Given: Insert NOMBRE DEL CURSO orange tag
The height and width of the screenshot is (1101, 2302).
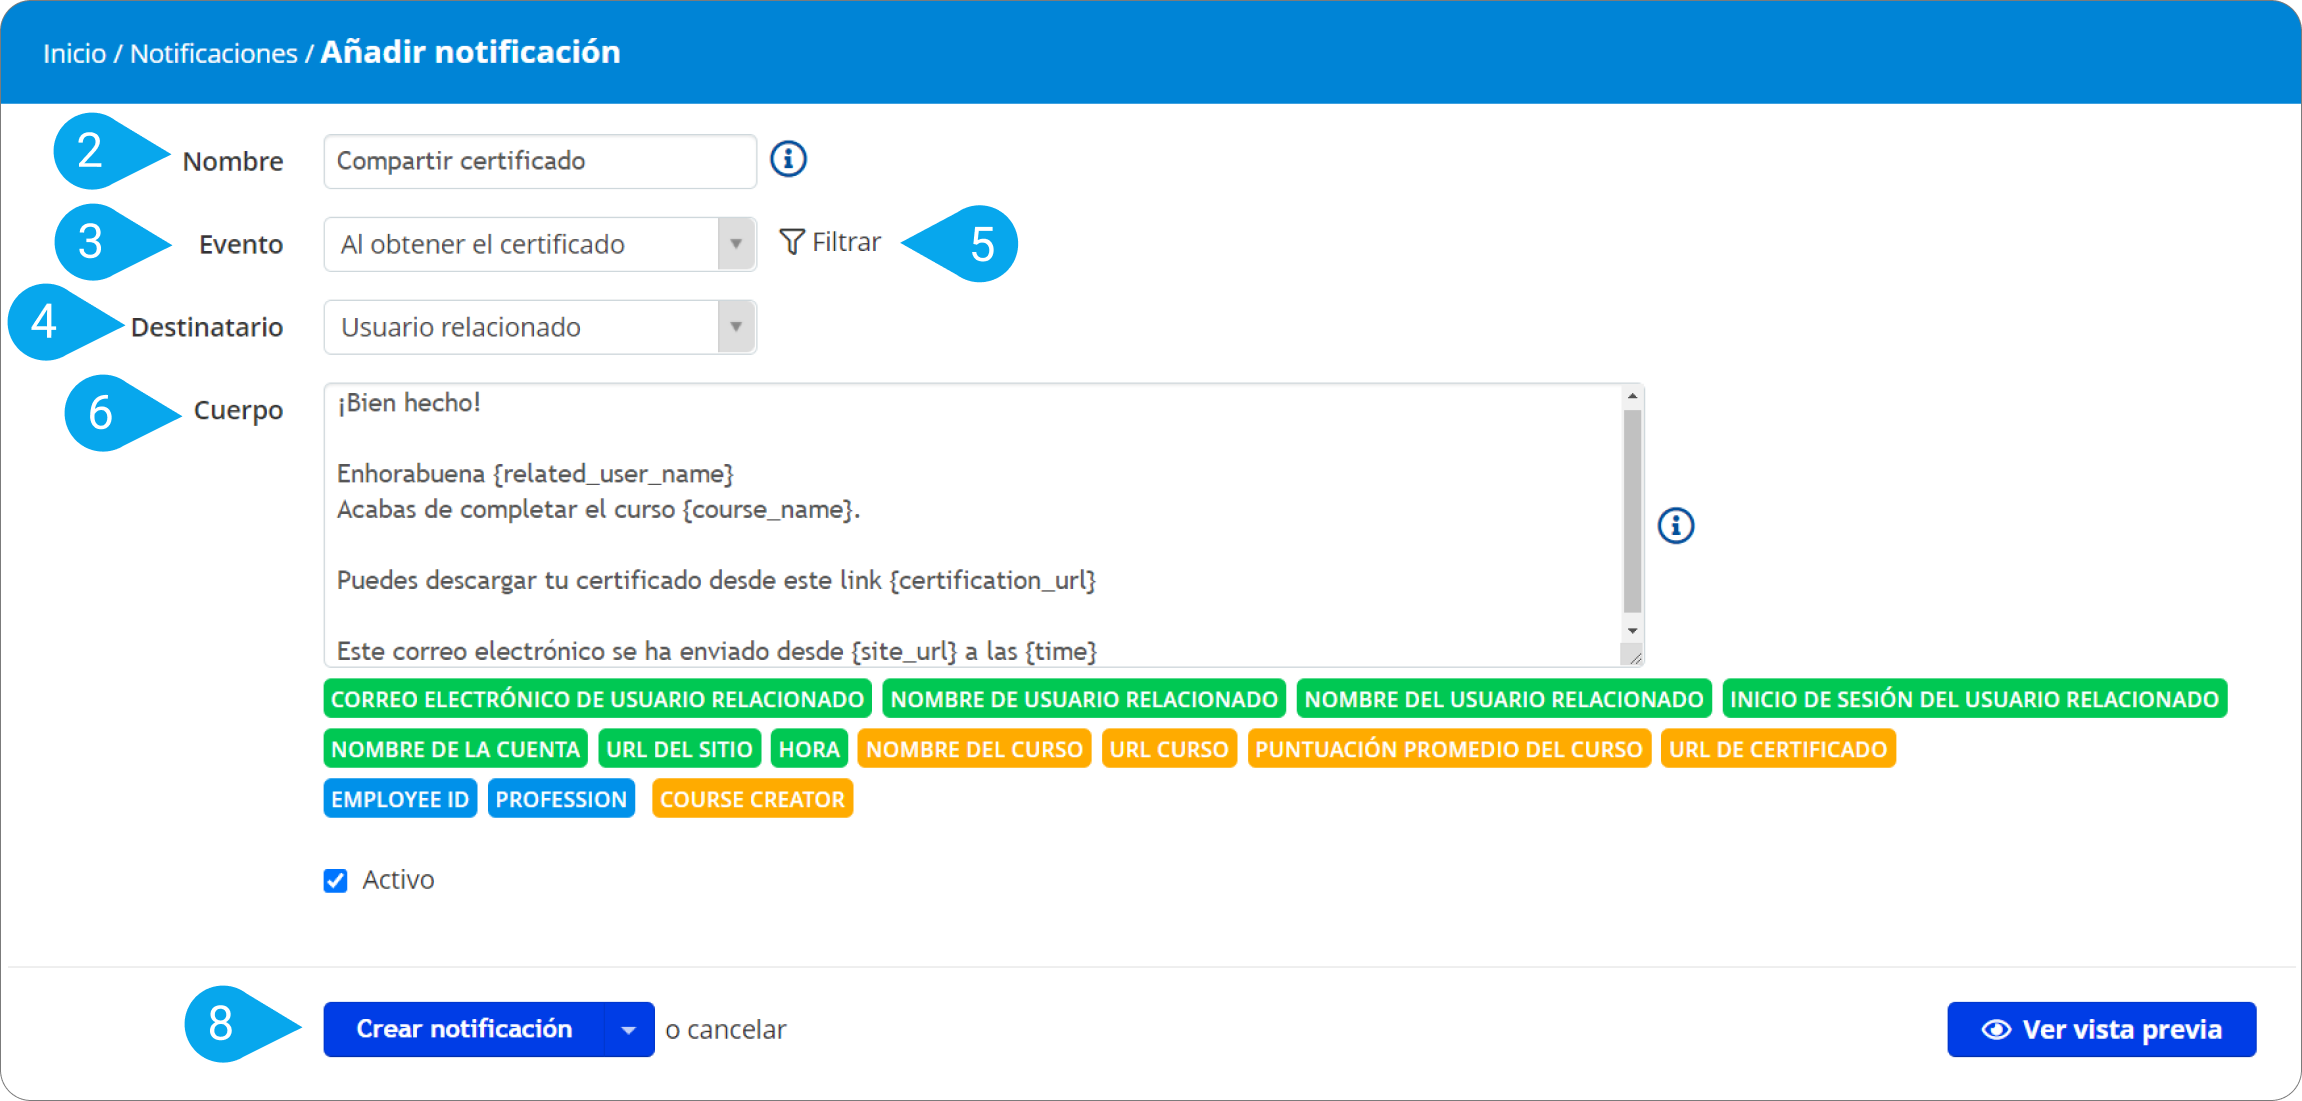Looking at the screenshot, I should (974, 749).
